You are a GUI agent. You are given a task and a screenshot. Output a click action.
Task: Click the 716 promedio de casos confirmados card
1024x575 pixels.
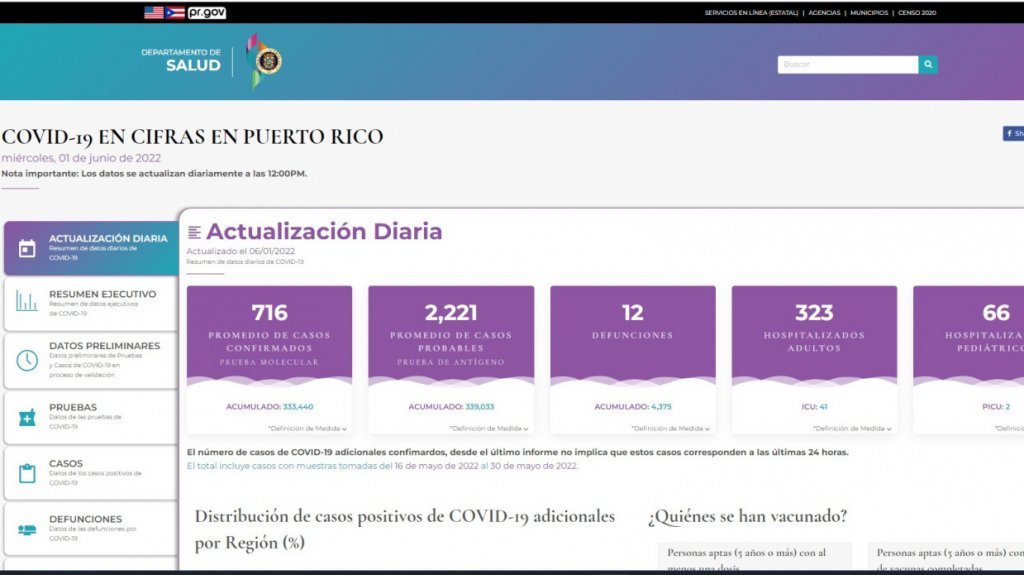269,360
